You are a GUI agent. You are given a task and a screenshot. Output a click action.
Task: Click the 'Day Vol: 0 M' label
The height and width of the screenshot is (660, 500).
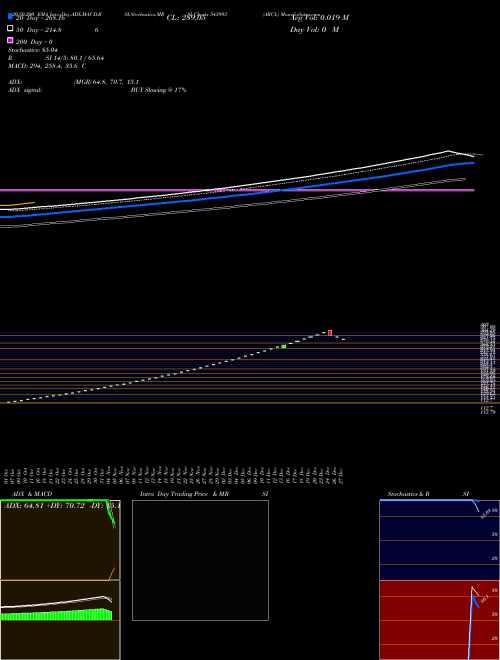[x=314, y=30]
